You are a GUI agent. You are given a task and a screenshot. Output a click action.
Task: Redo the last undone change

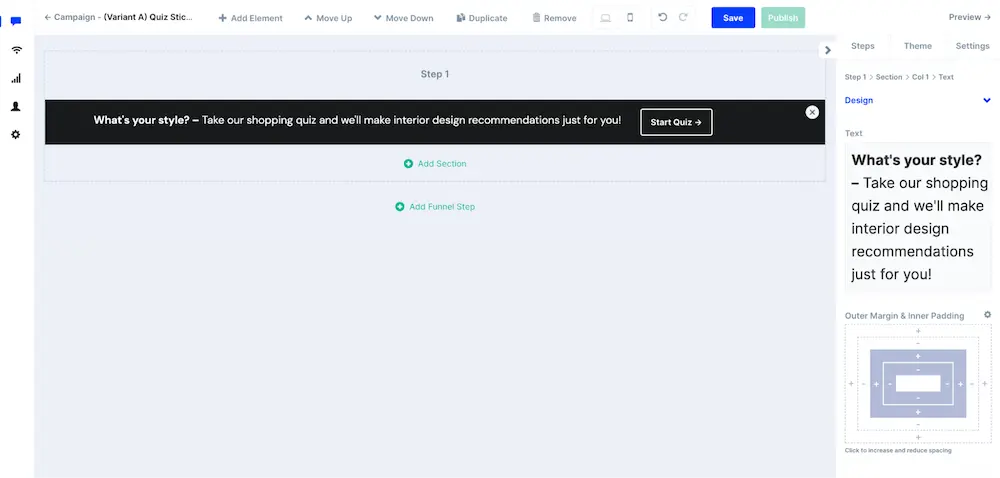[x=683, y=17]
